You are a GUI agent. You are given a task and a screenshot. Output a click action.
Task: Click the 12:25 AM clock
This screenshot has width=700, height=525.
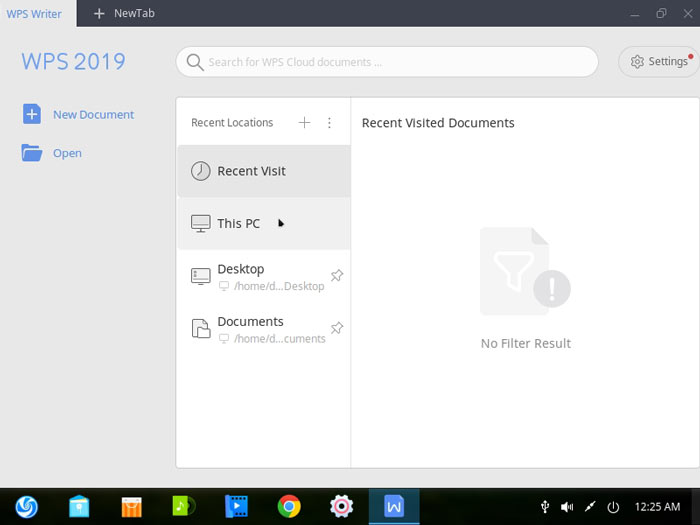tap(657, 507)
